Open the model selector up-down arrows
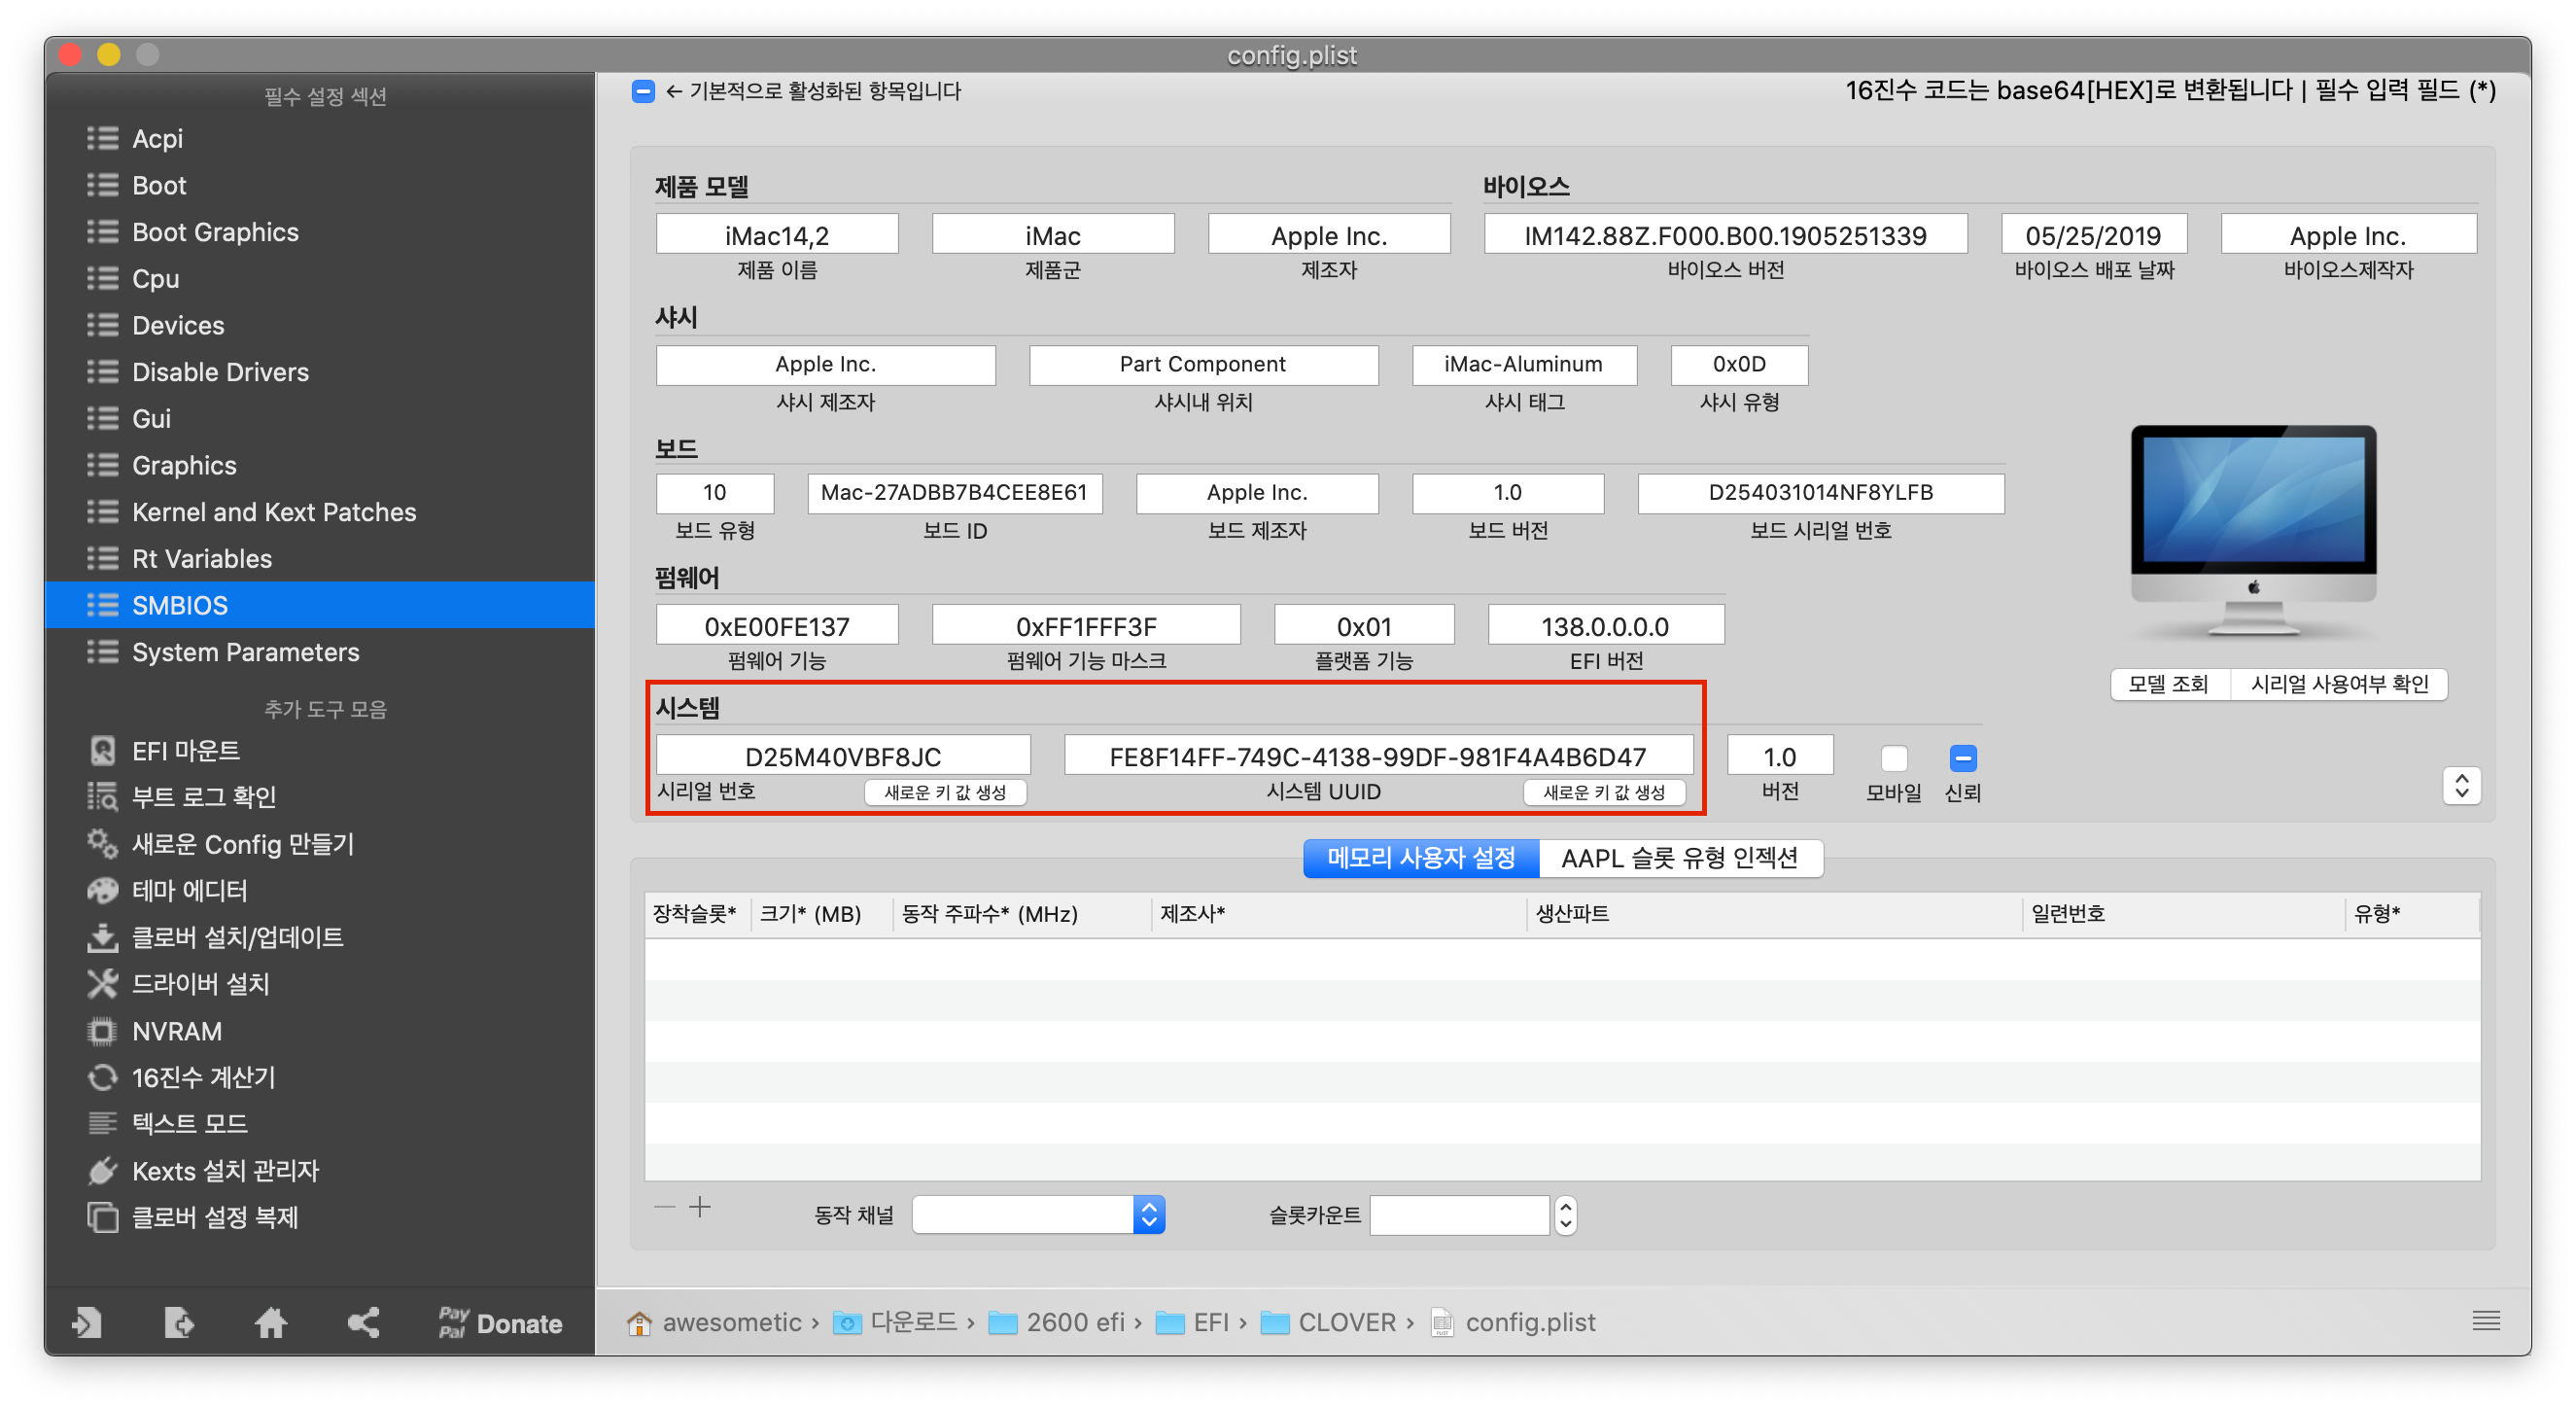 (2461, 785)
